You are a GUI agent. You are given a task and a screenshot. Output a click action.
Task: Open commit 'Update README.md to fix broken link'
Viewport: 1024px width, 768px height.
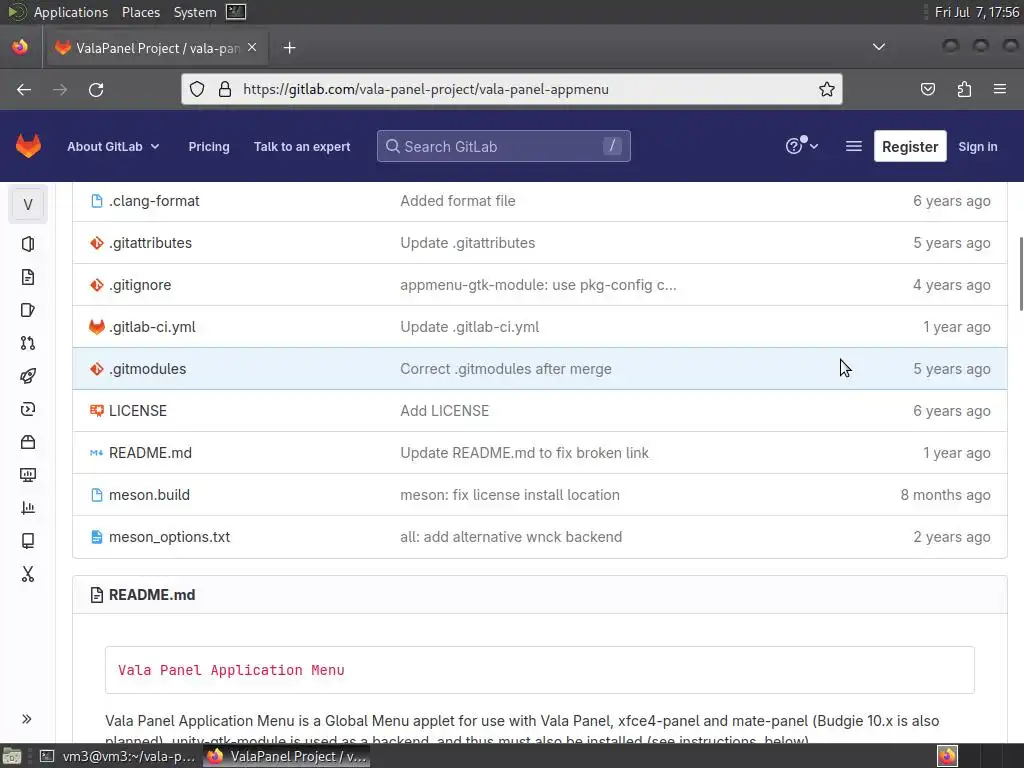(x=524, y=453)
